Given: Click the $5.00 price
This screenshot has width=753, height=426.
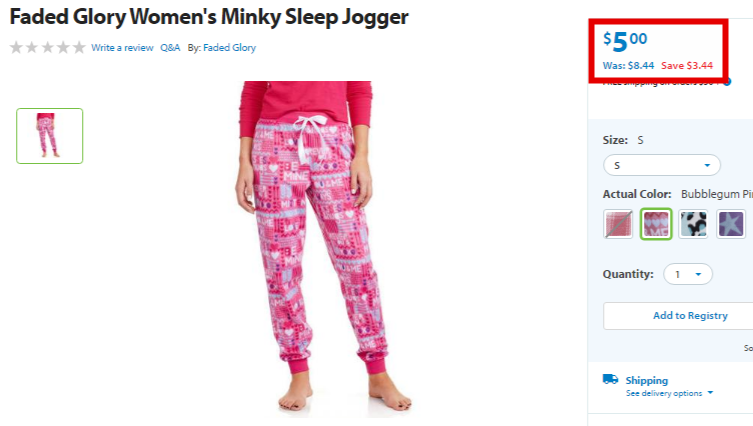Looking at the screenshot, I should pyautogui.click(x=625, y=42).
